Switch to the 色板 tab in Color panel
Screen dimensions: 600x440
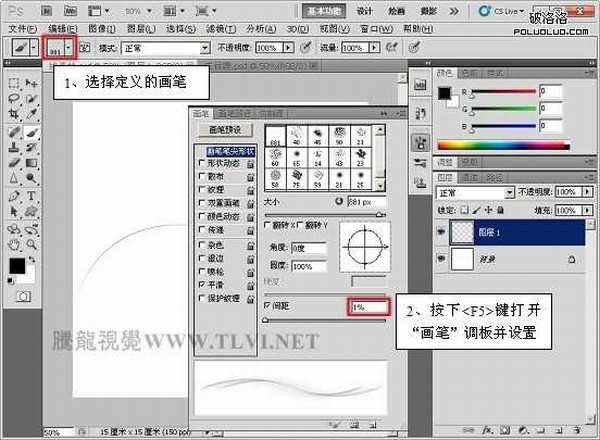click(x=470, y=73)
